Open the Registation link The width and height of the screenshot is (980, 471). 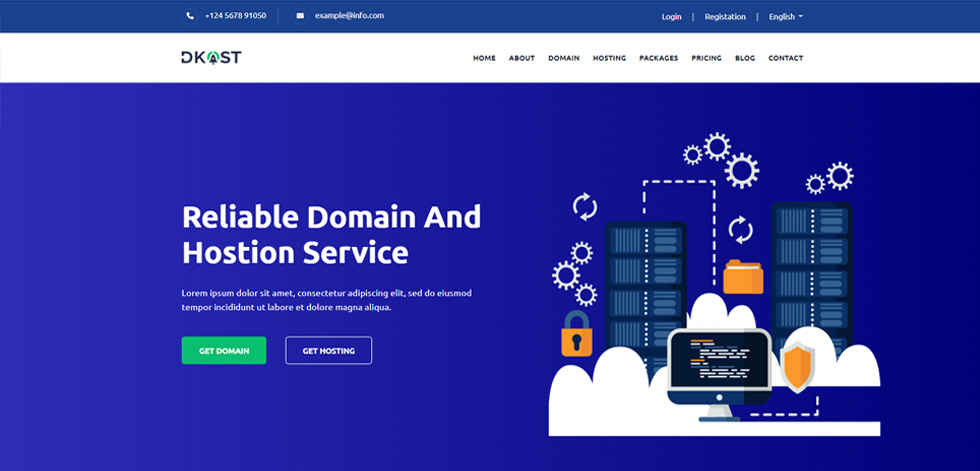pyautogui.click(x=725, y=17)
